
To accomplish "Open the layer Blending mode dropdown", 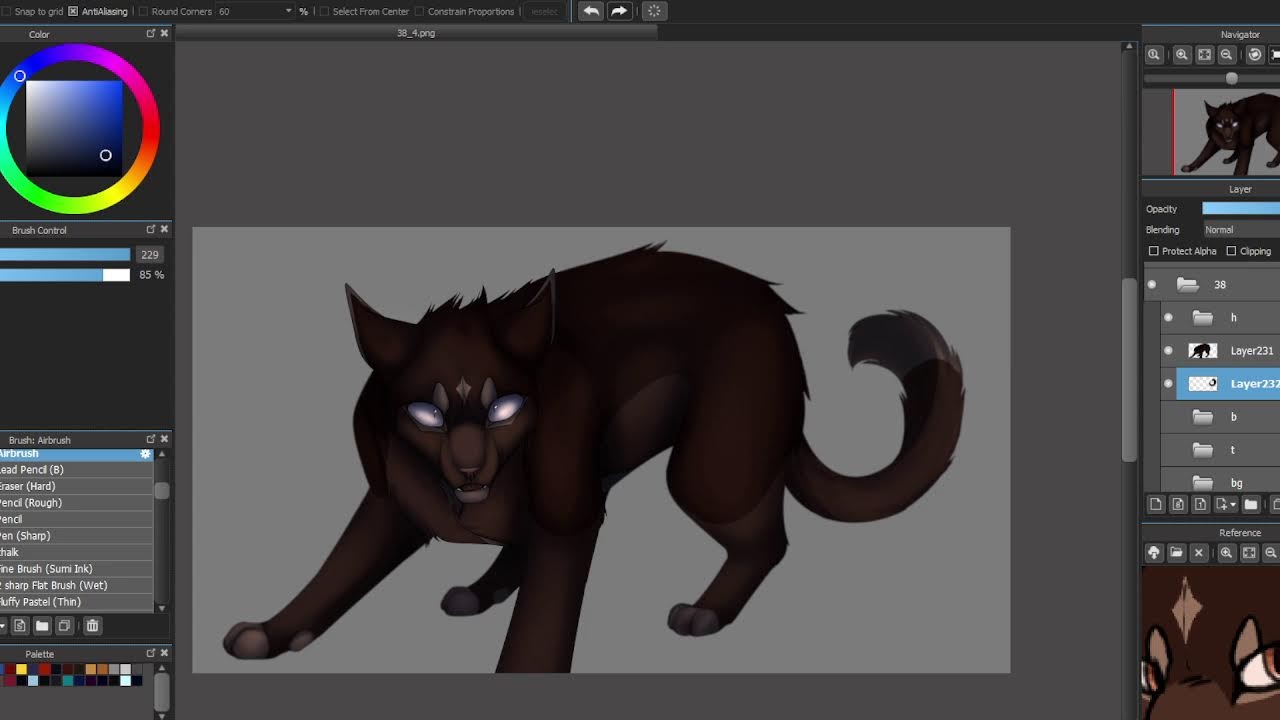I will [1241, 230].
